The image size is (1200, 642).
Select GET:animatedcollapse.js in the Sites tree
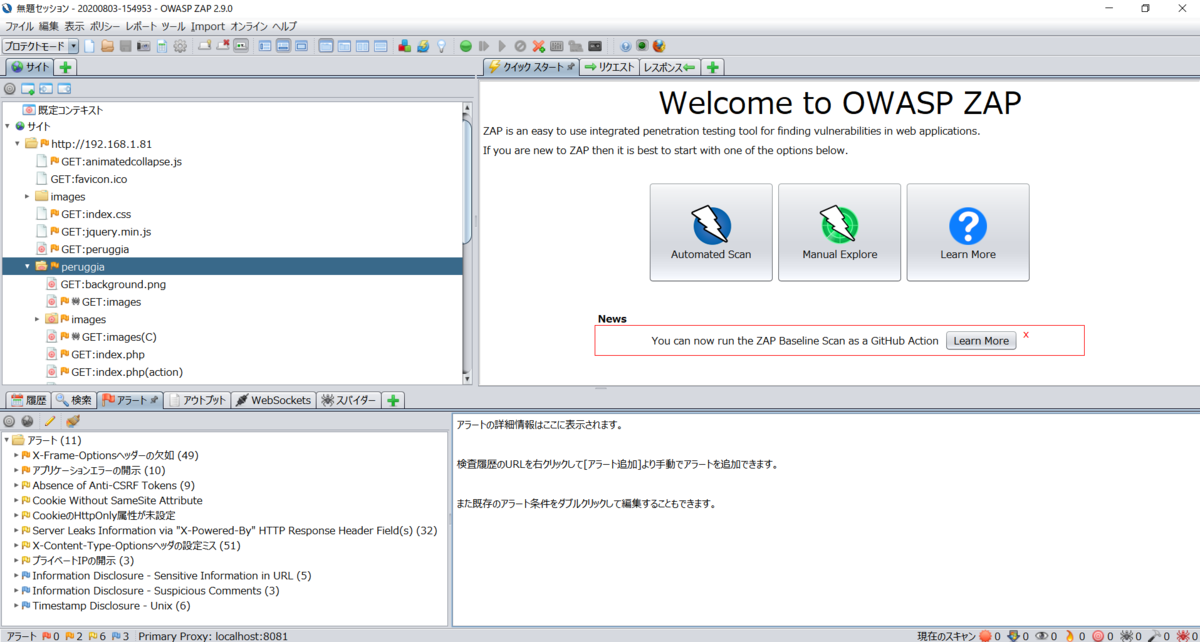121,161
